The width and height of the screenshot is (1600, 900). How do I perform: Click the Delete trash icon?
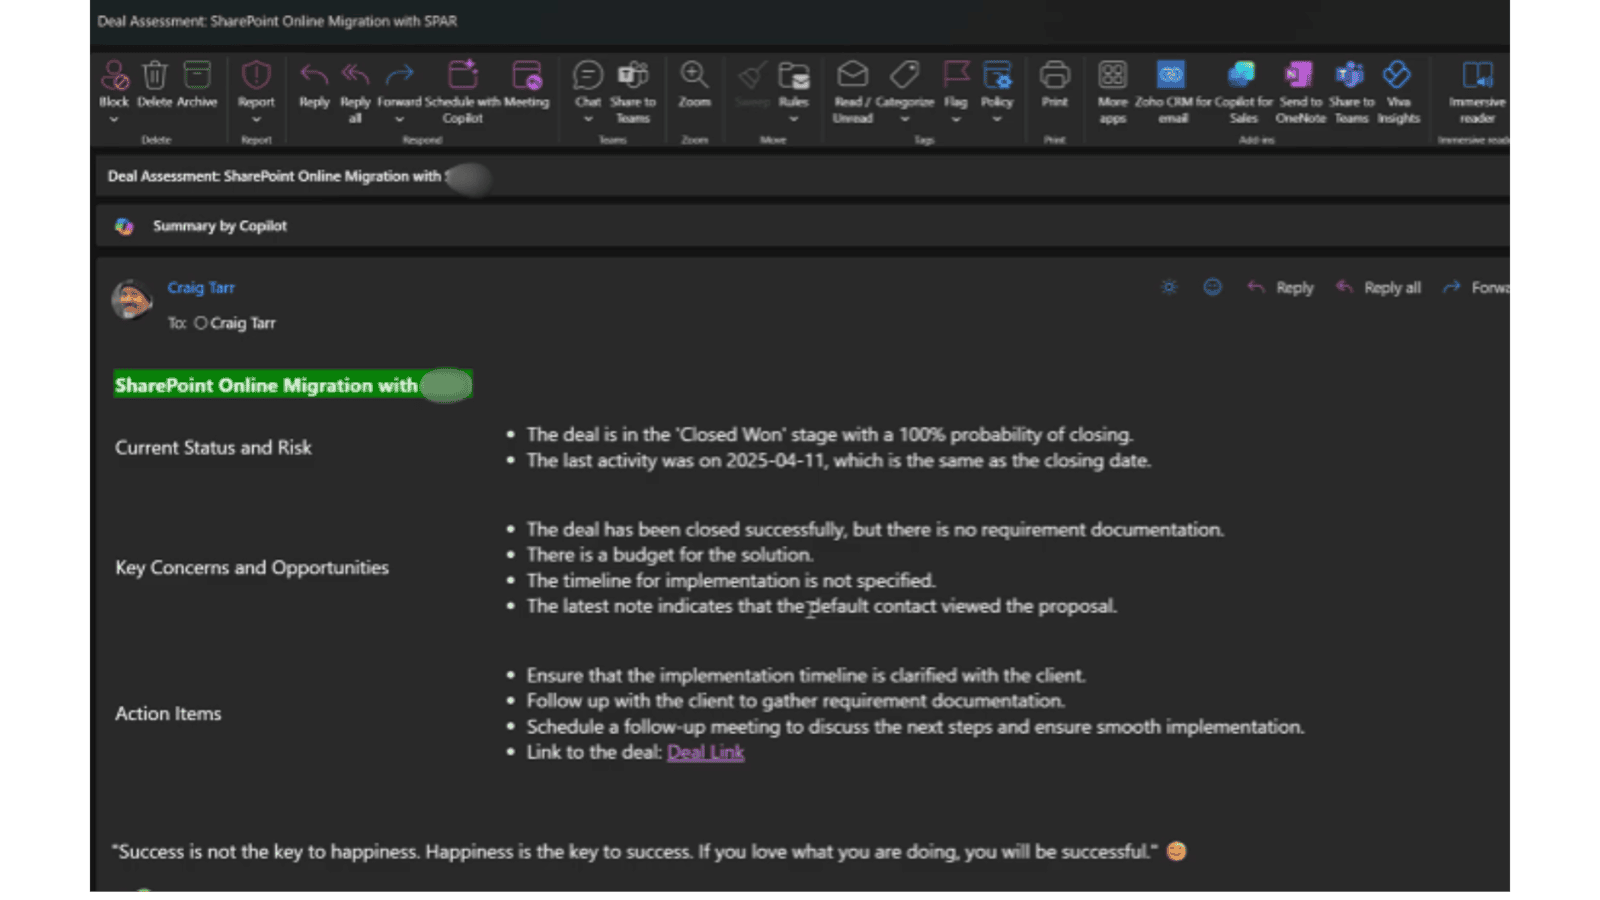pyautogui.click(x=154, y=77)
